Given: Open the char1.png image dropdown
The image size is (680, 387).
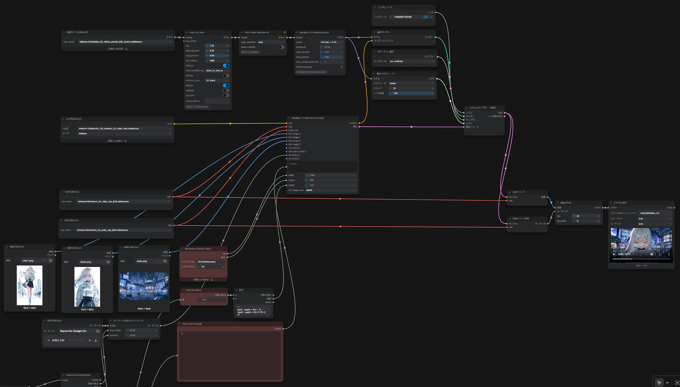Looking at the screenshot, I should (33, 261).
